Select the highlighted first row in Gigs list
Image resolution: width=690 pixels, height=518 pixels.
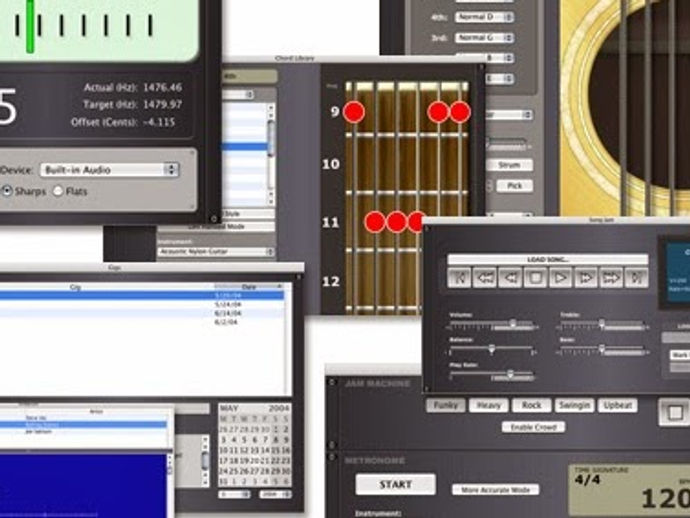point(142,296)
